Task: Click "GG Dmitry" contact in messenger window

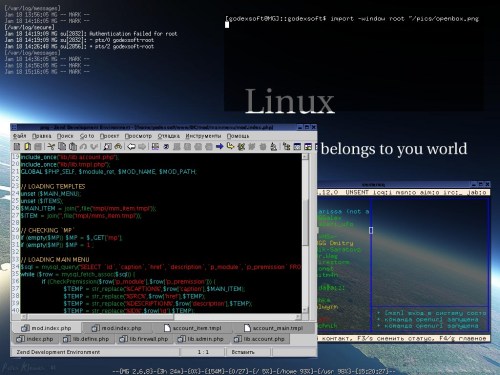Action: click(336, 243)
